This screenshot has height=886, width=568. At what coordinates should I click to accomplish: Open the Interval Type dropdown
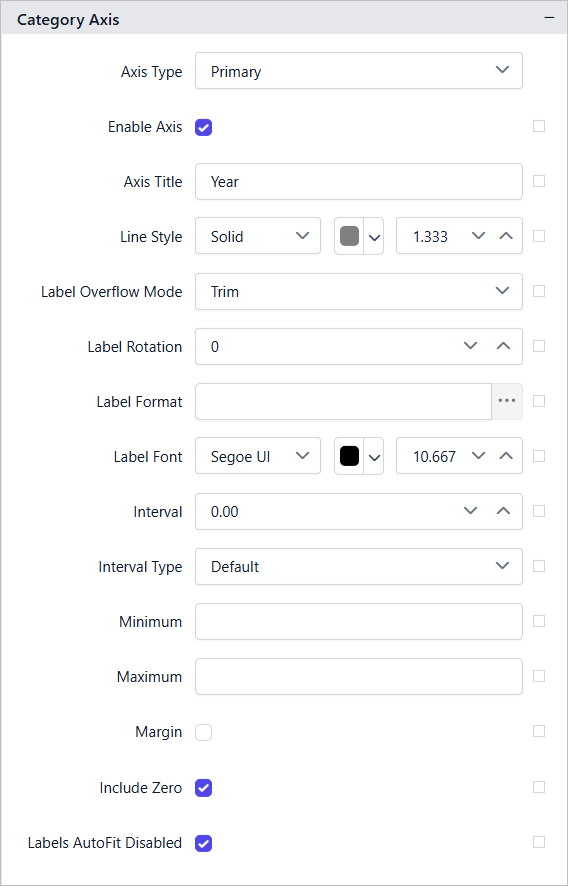click(359, 566)
